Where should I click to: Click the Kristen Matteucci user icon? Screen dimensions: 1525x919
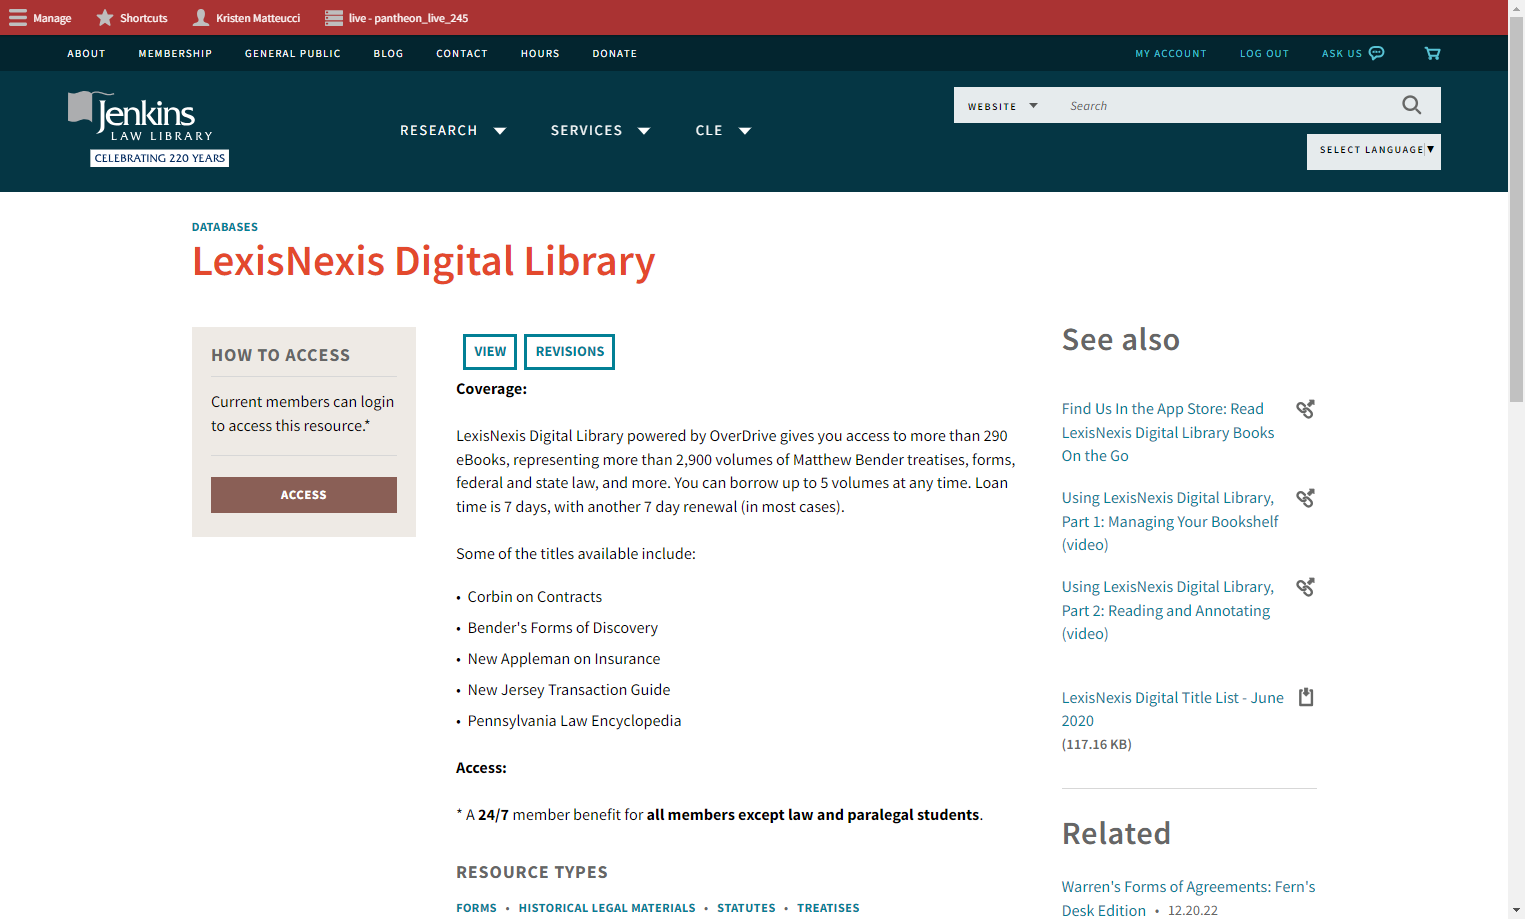tap(201, 18)
